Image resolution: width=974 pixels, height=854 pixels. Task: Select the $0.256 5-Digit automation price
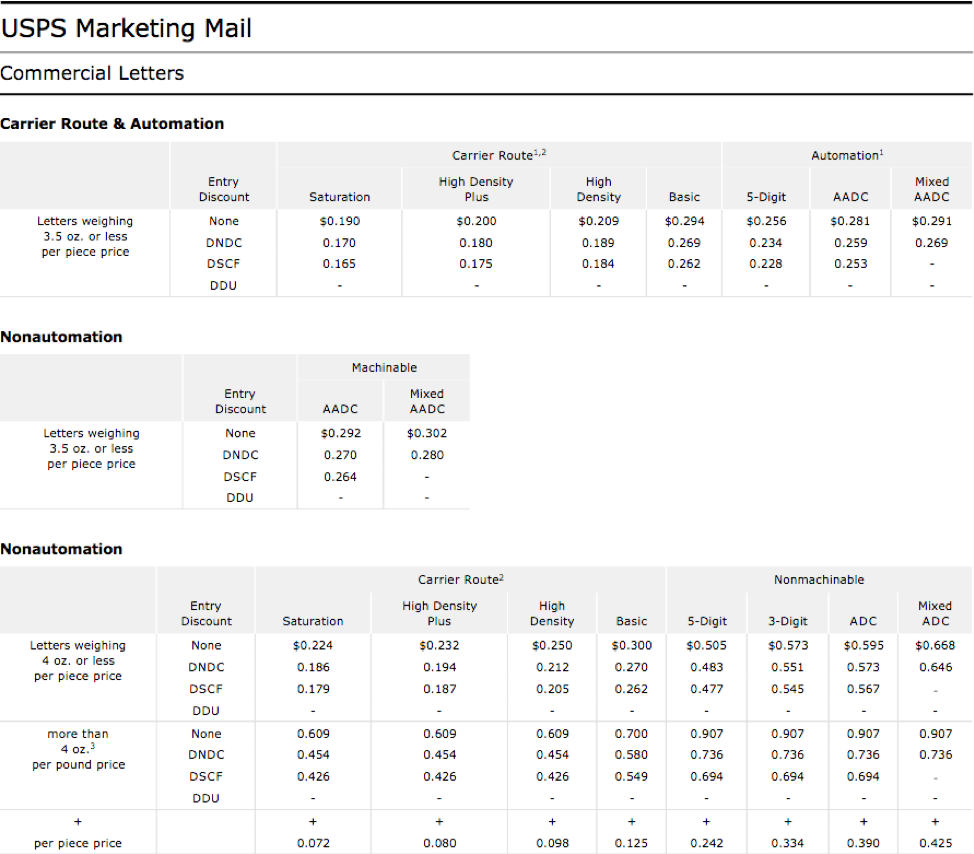(766, 221)
